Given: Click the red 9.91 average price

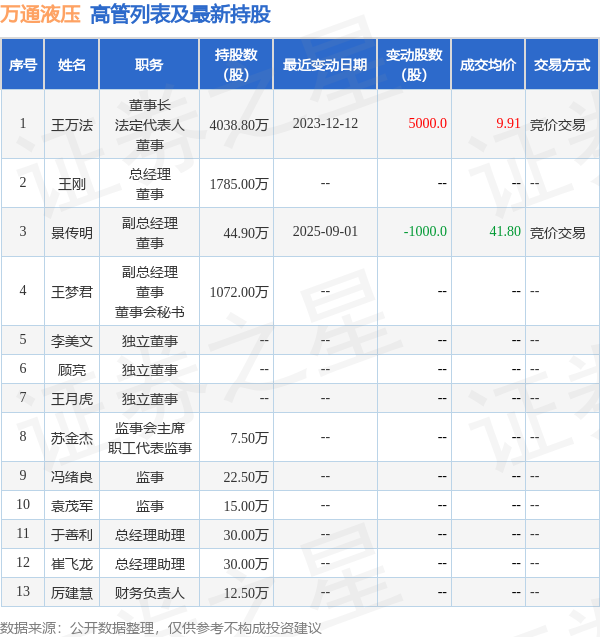Looking at the screenshot, I should point(508,124).
